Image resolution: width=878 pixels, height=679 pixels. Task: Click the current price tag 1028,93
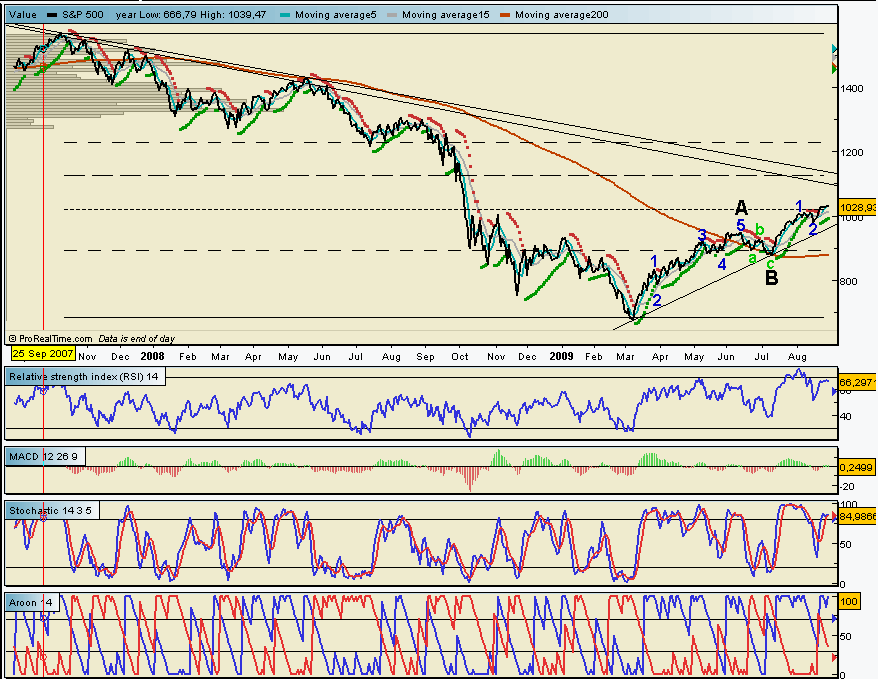[858, 208]
